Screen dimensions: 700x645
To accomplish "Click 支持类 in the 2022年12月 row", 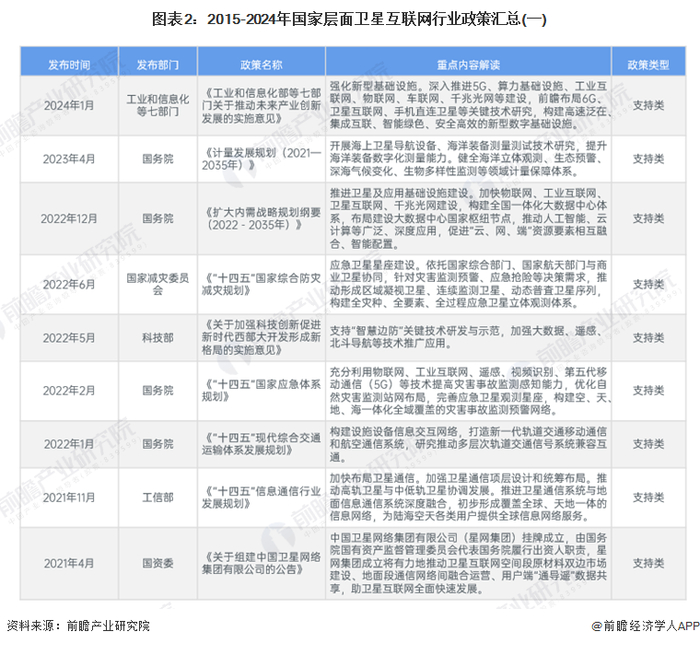I will (648, 219).
